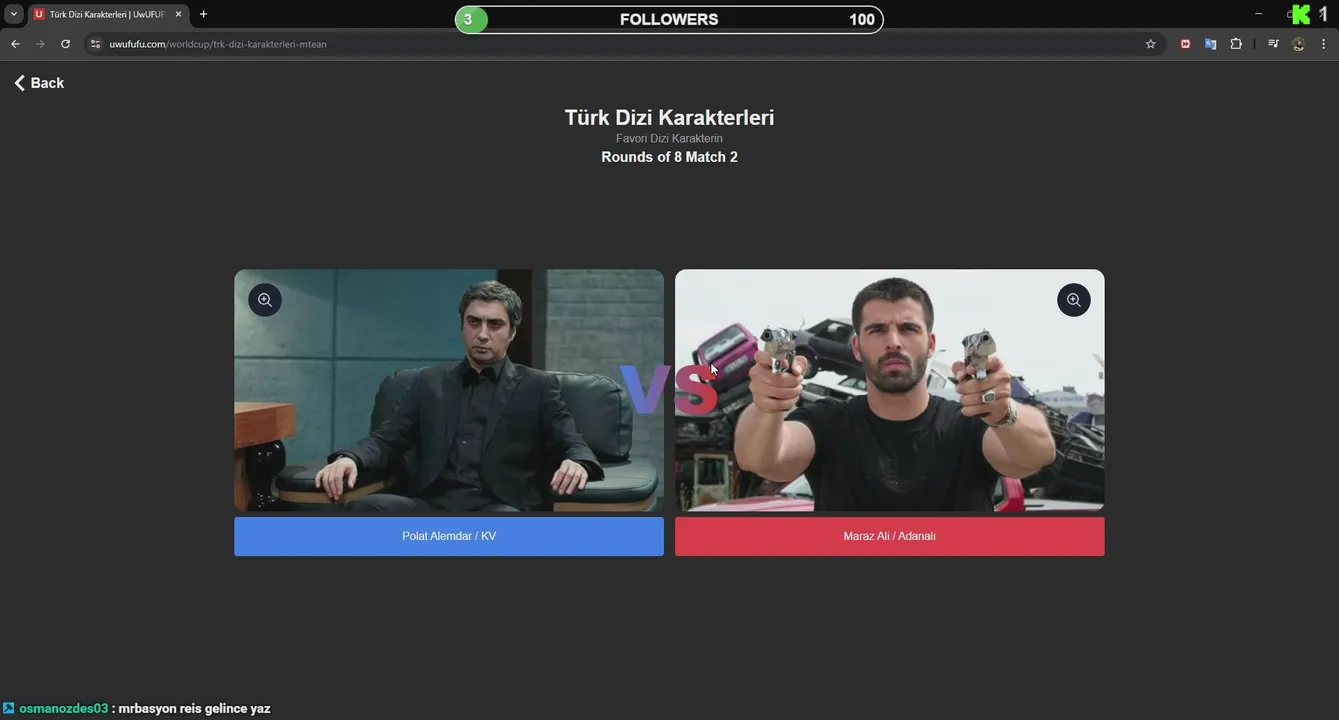This screenshot has width=1339, height=720.
Task: Select the Maraz Ali picture
Action: [x=889, y=390]
